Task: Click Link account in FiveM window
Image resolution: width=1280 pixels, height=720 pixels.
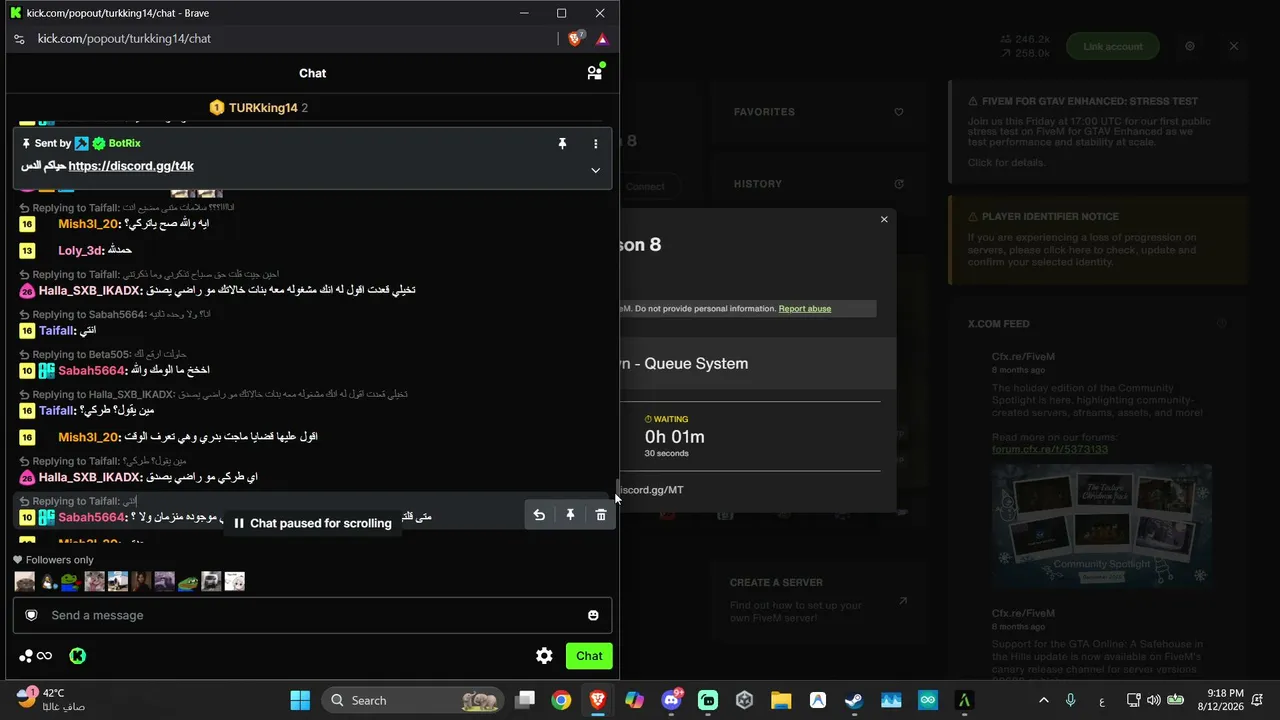Action: click(1112, 46)
